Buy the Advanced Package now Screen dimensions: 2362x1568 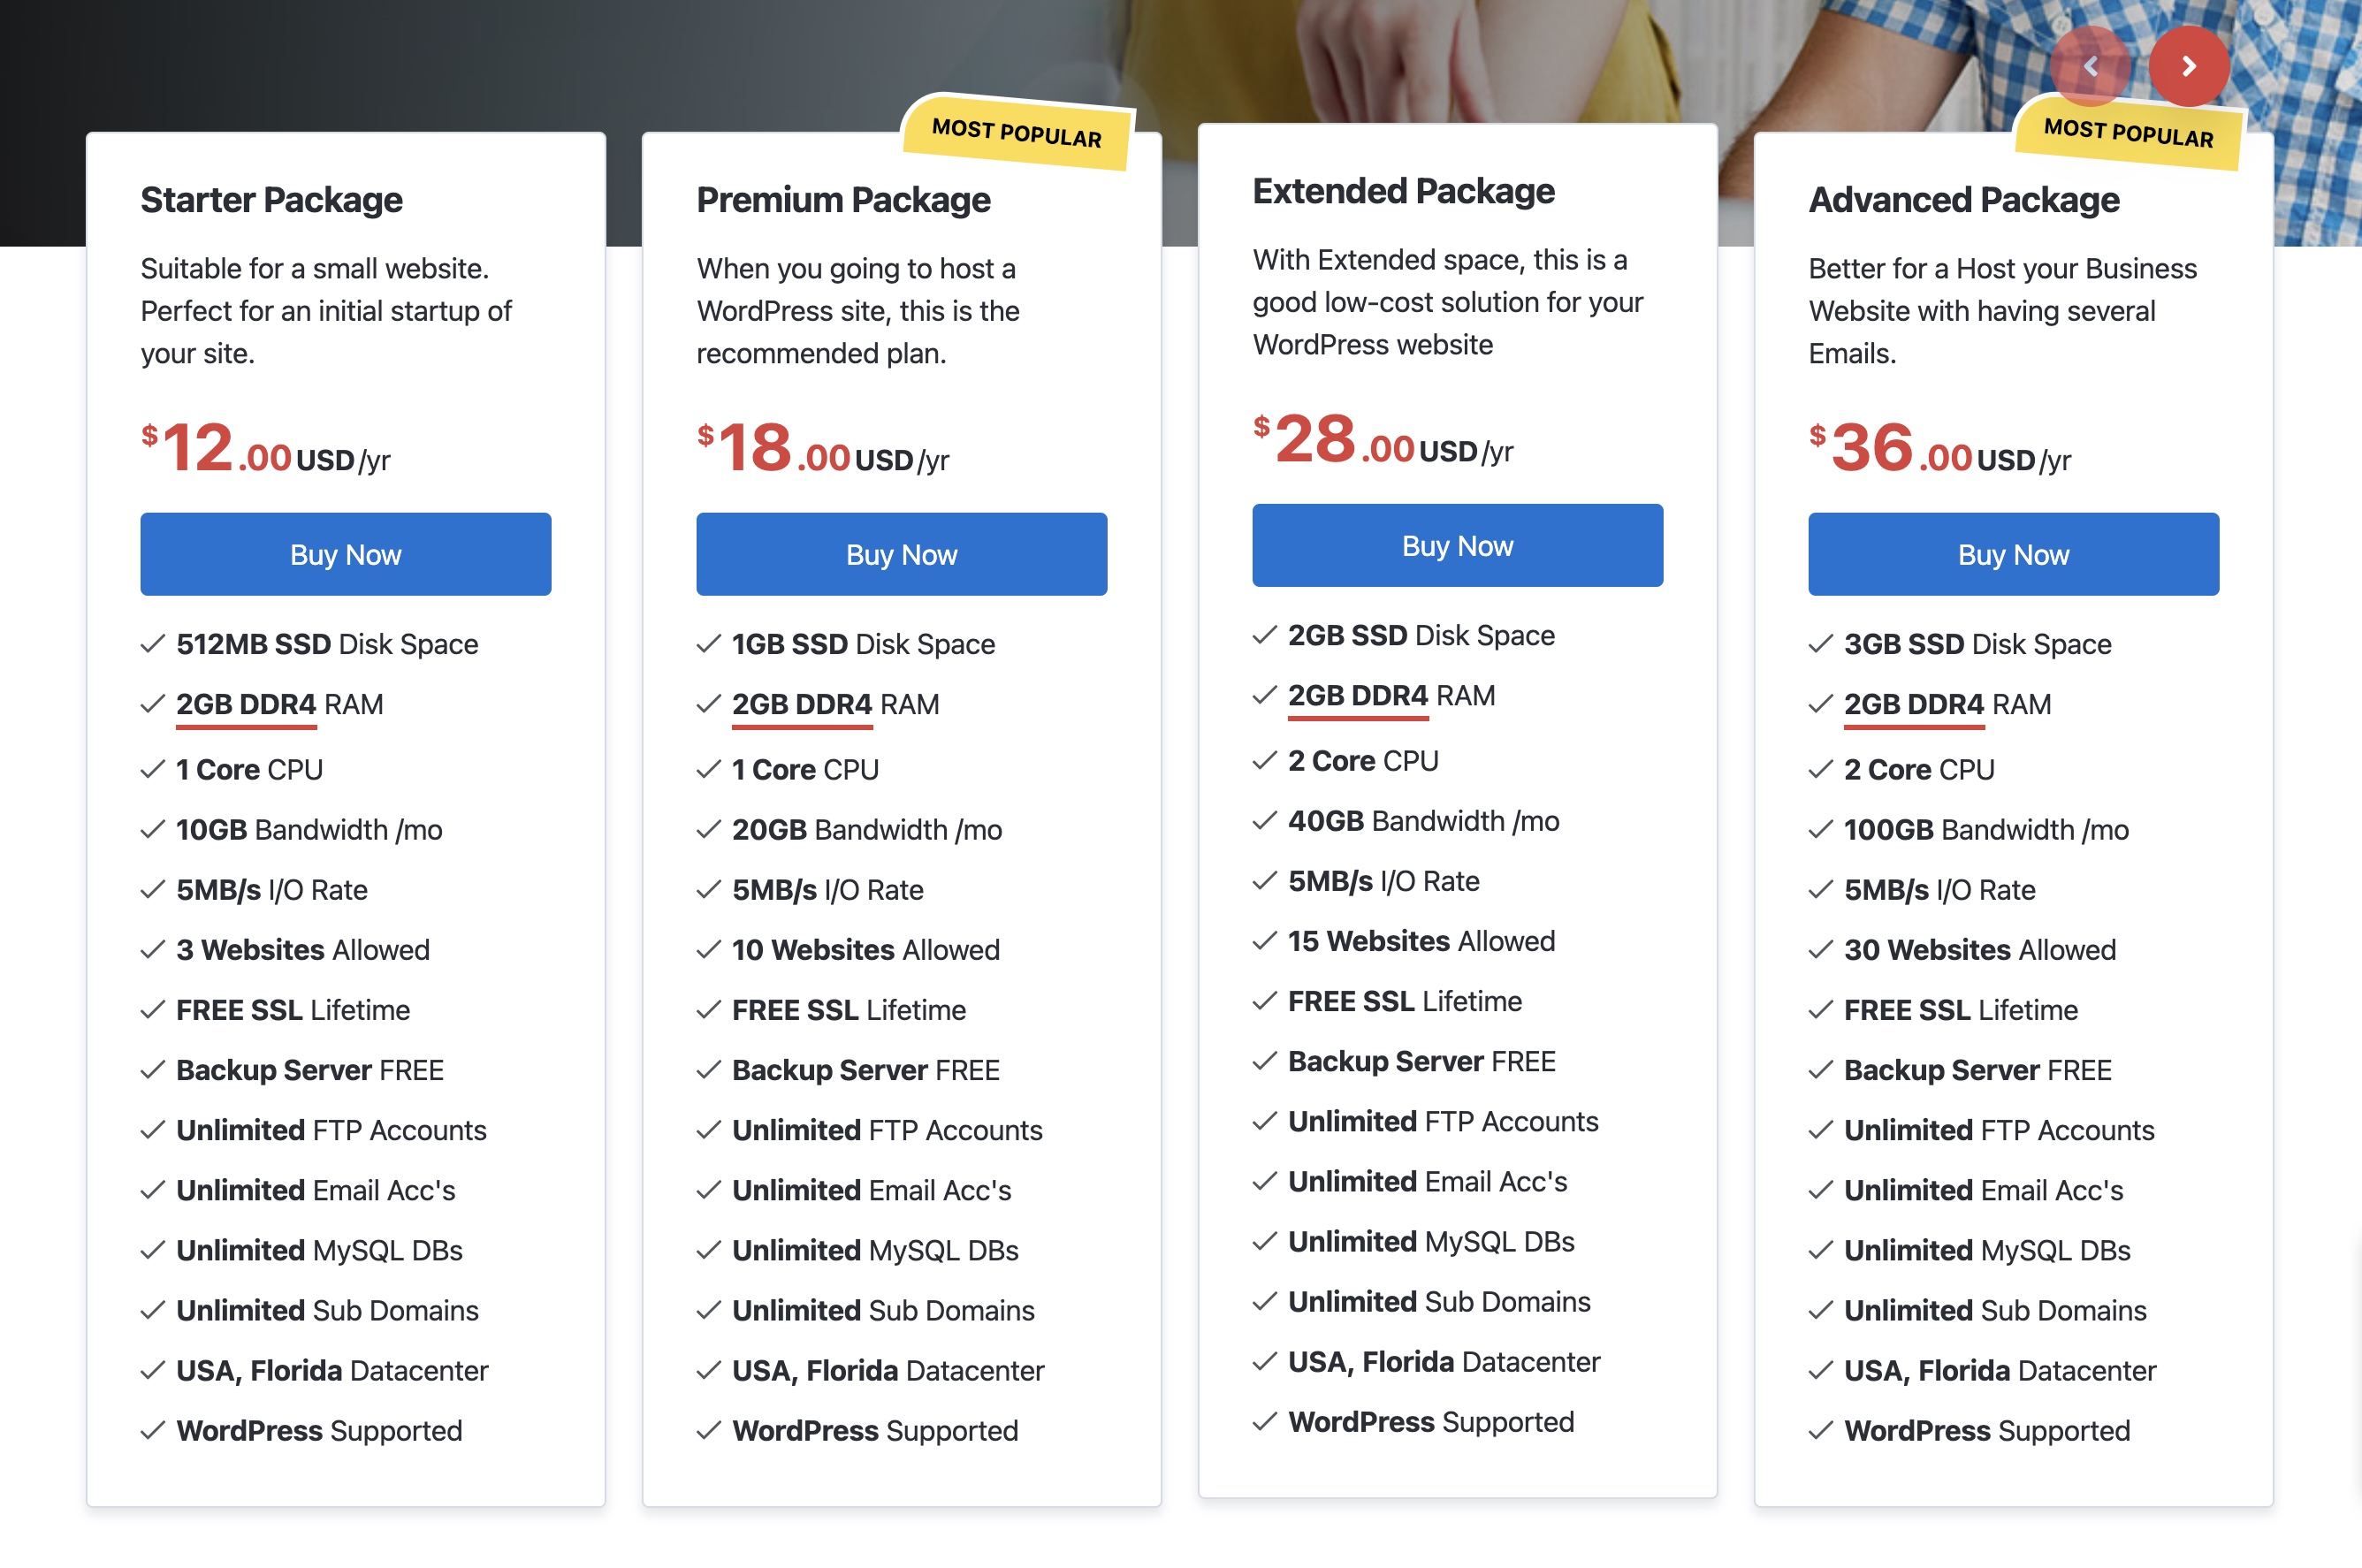(2013, 554)
